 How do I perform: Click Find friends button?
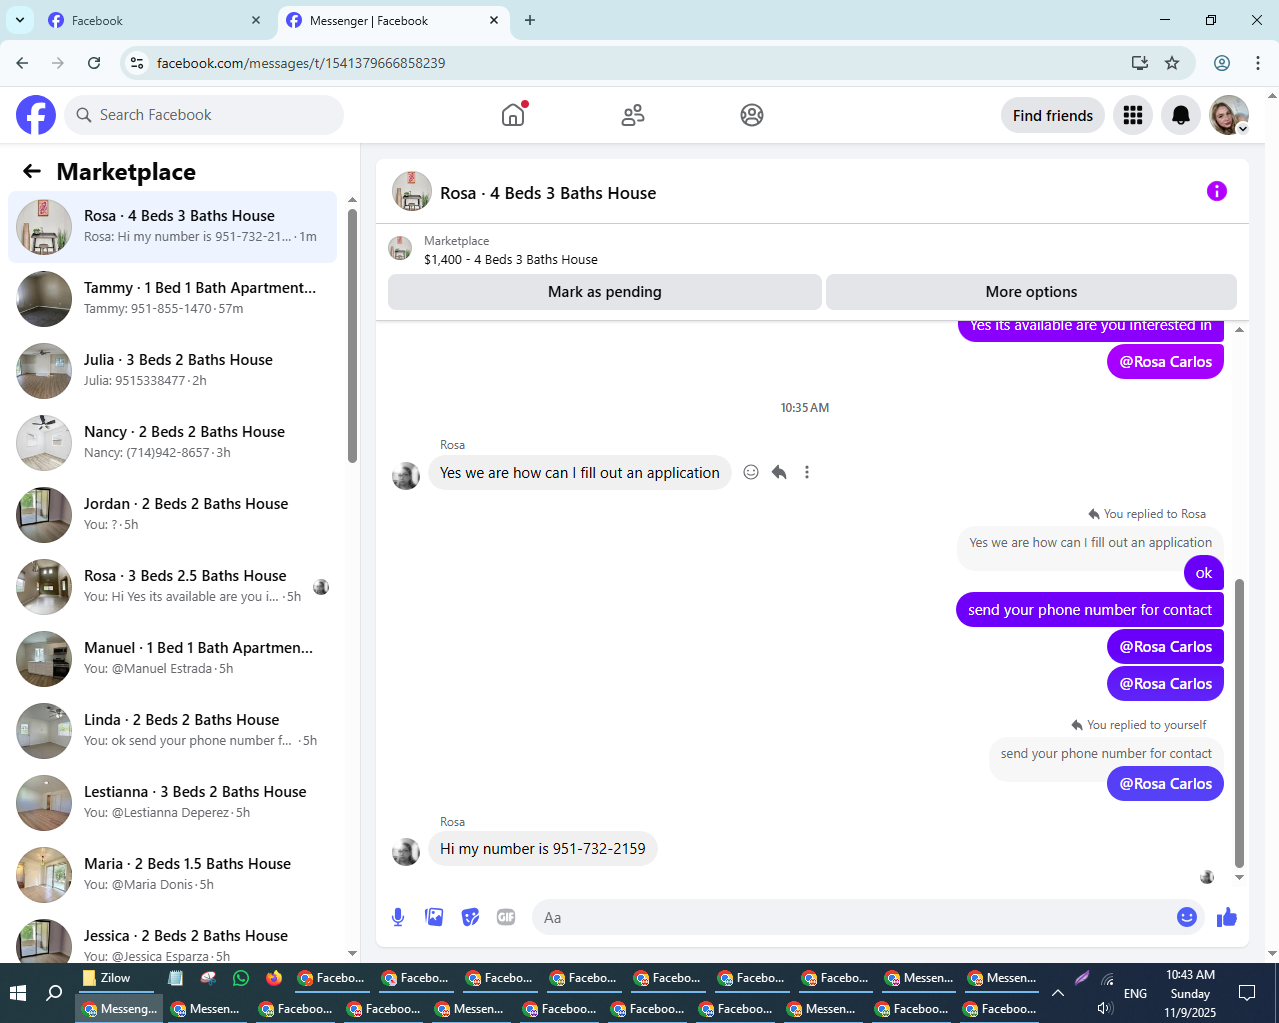1053,115
